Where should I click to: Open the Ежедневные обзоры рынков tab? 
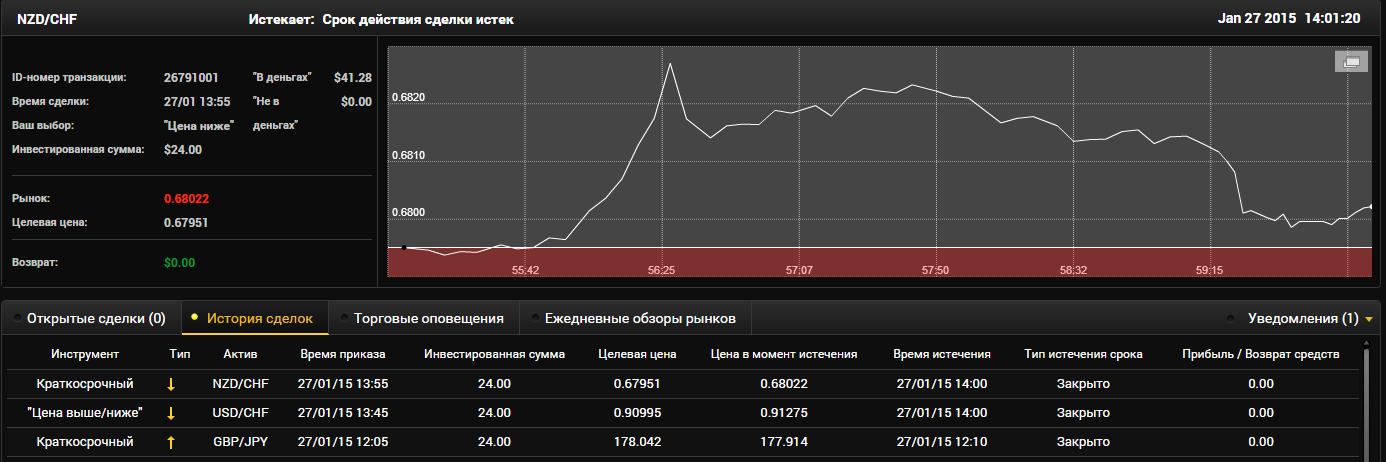click(640, 319)
